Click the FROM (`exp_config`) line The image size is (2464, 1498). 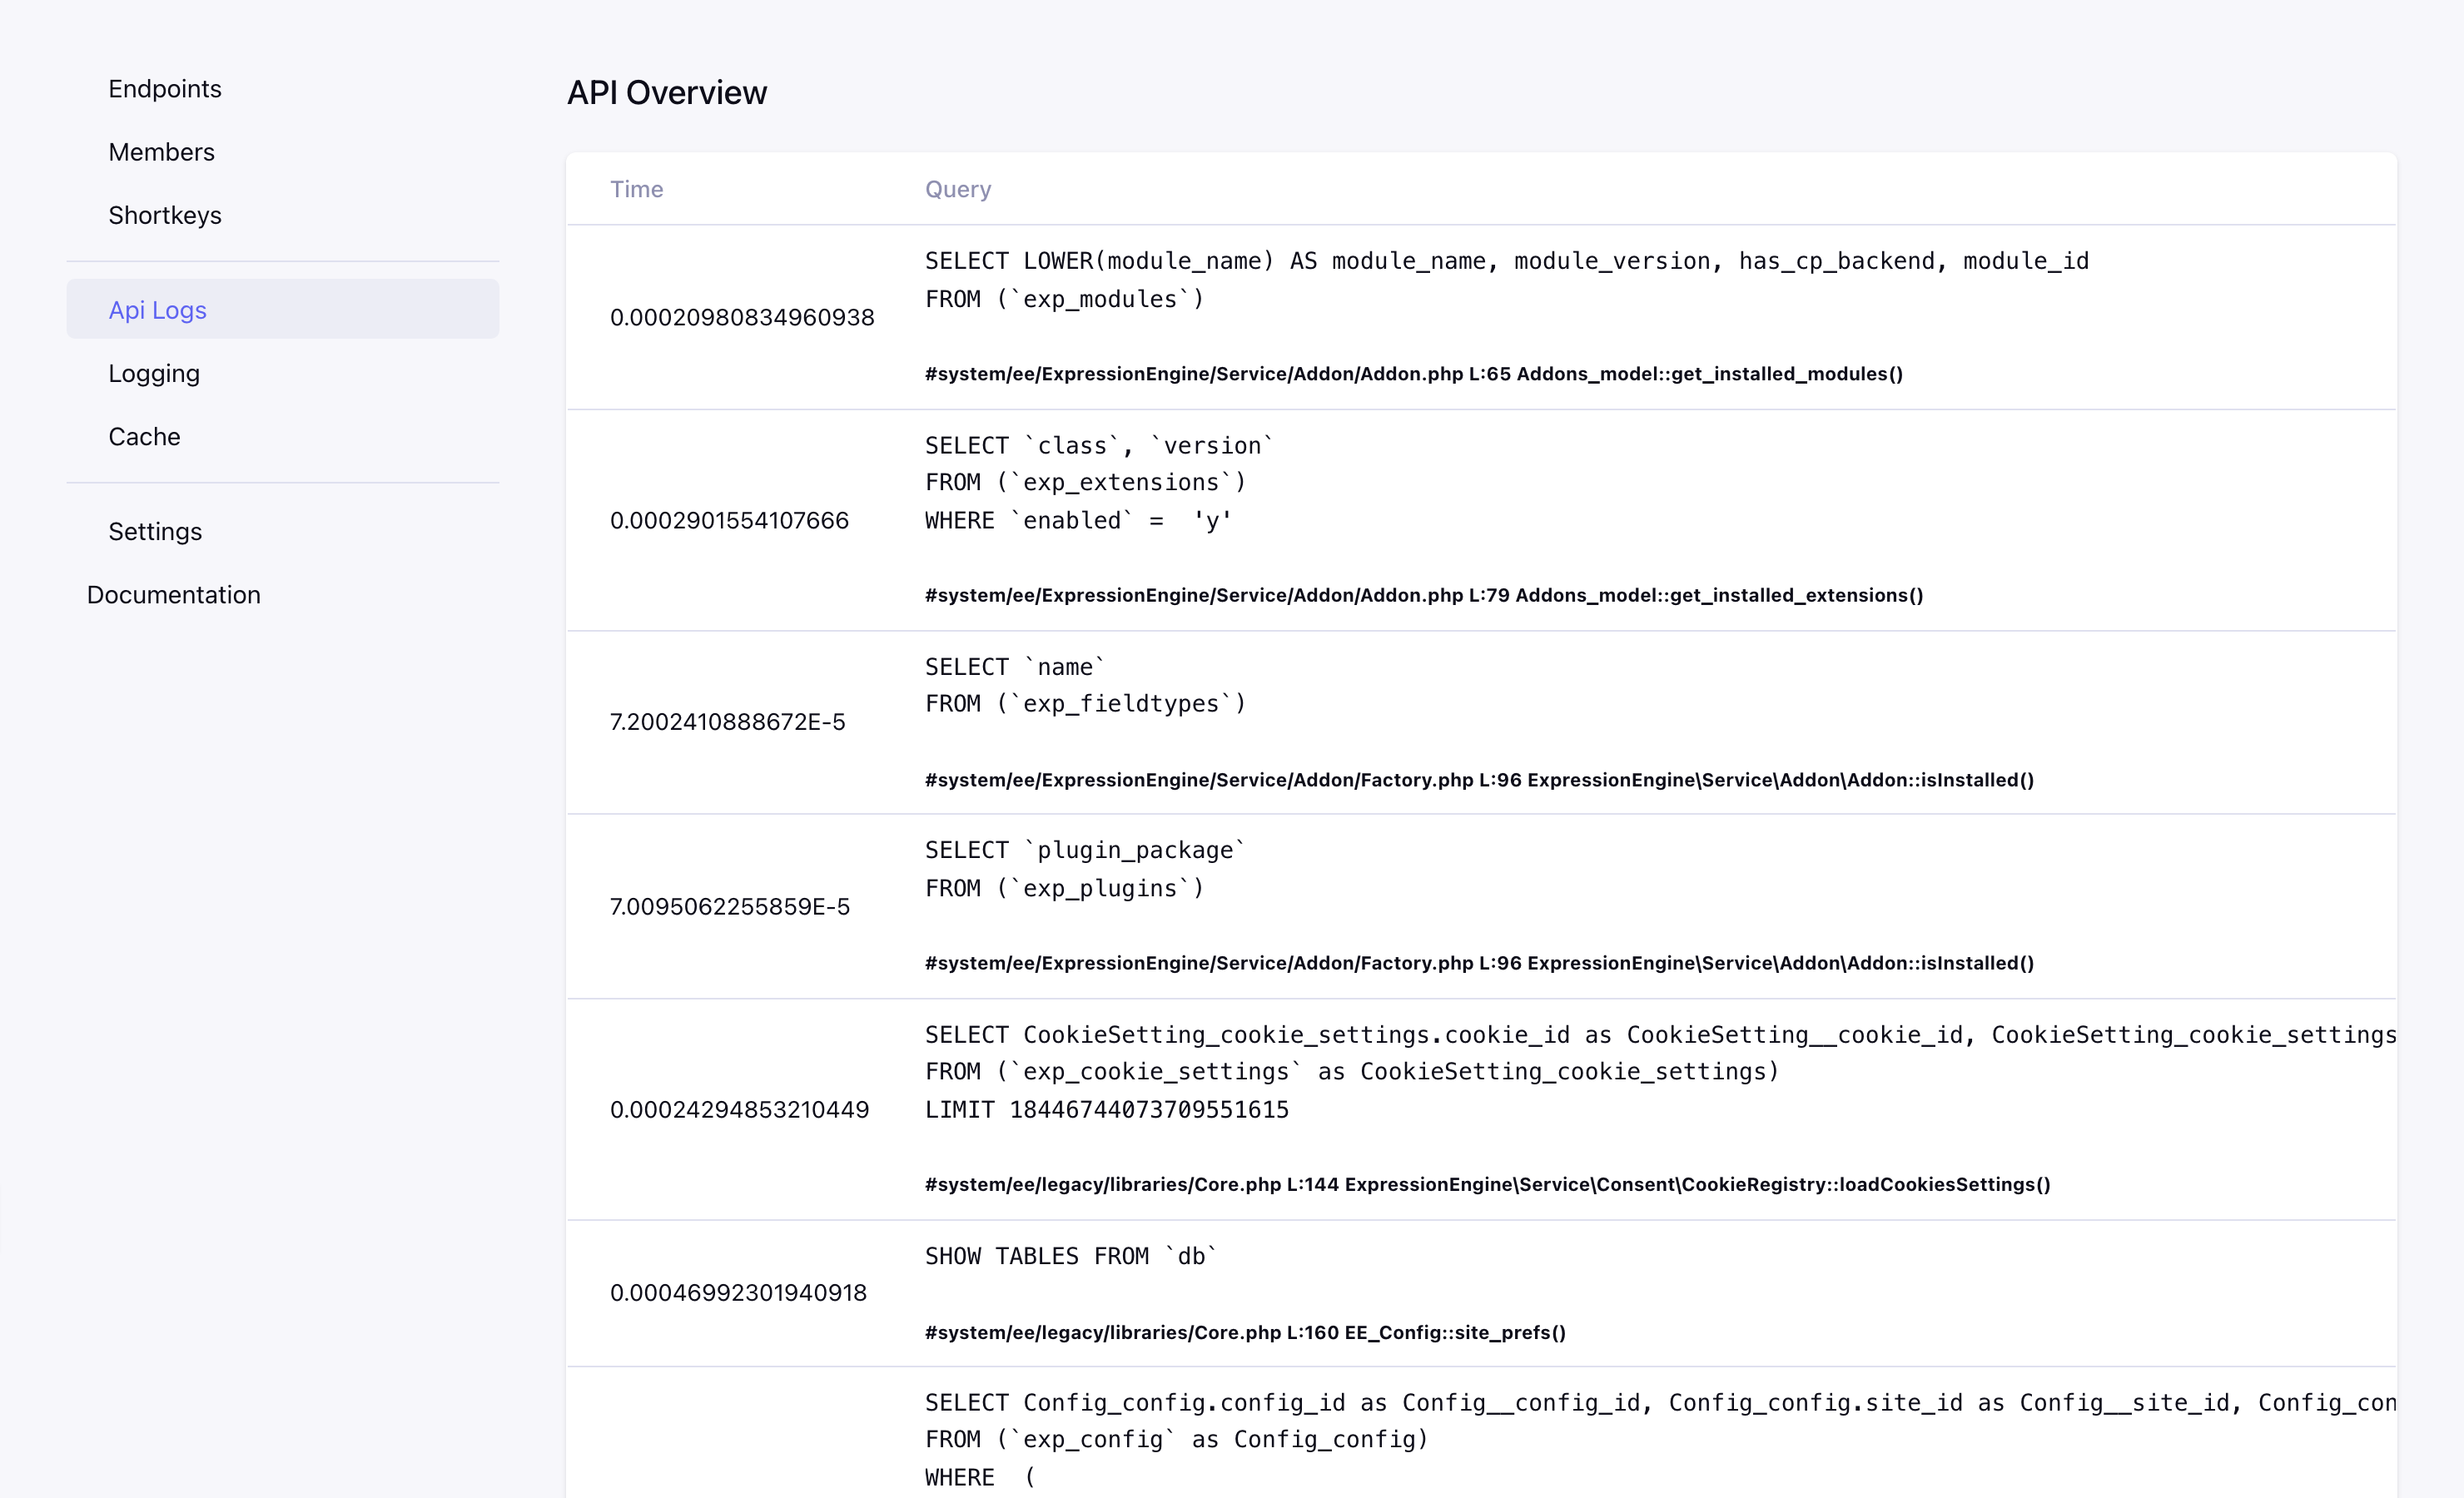coord(1177,1440)
